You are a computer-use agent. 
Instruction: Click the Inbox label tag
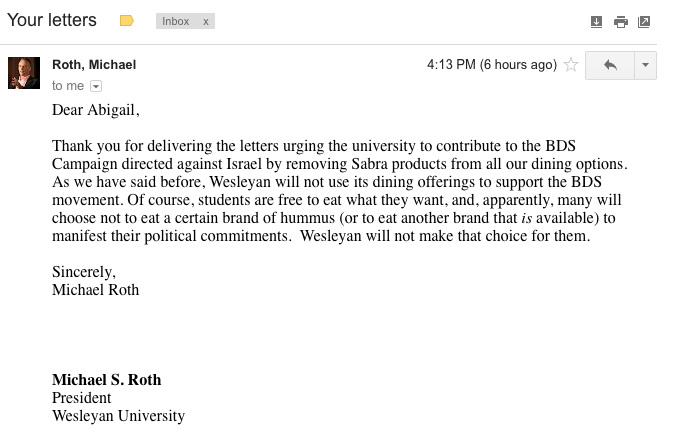pyautogui.click(x=176, y=21)
